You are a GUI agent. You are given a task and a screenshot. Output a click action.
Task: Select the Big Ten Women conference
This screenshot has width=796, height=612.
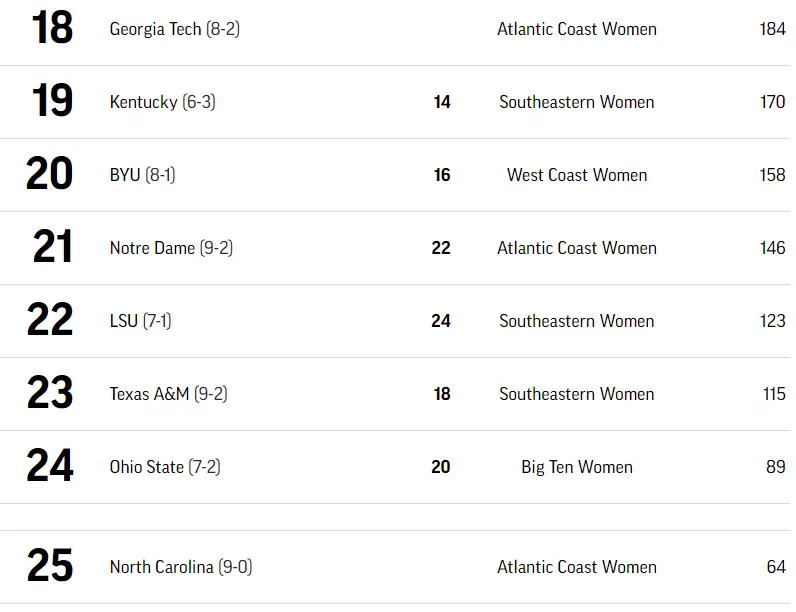(x=577, y=467)
